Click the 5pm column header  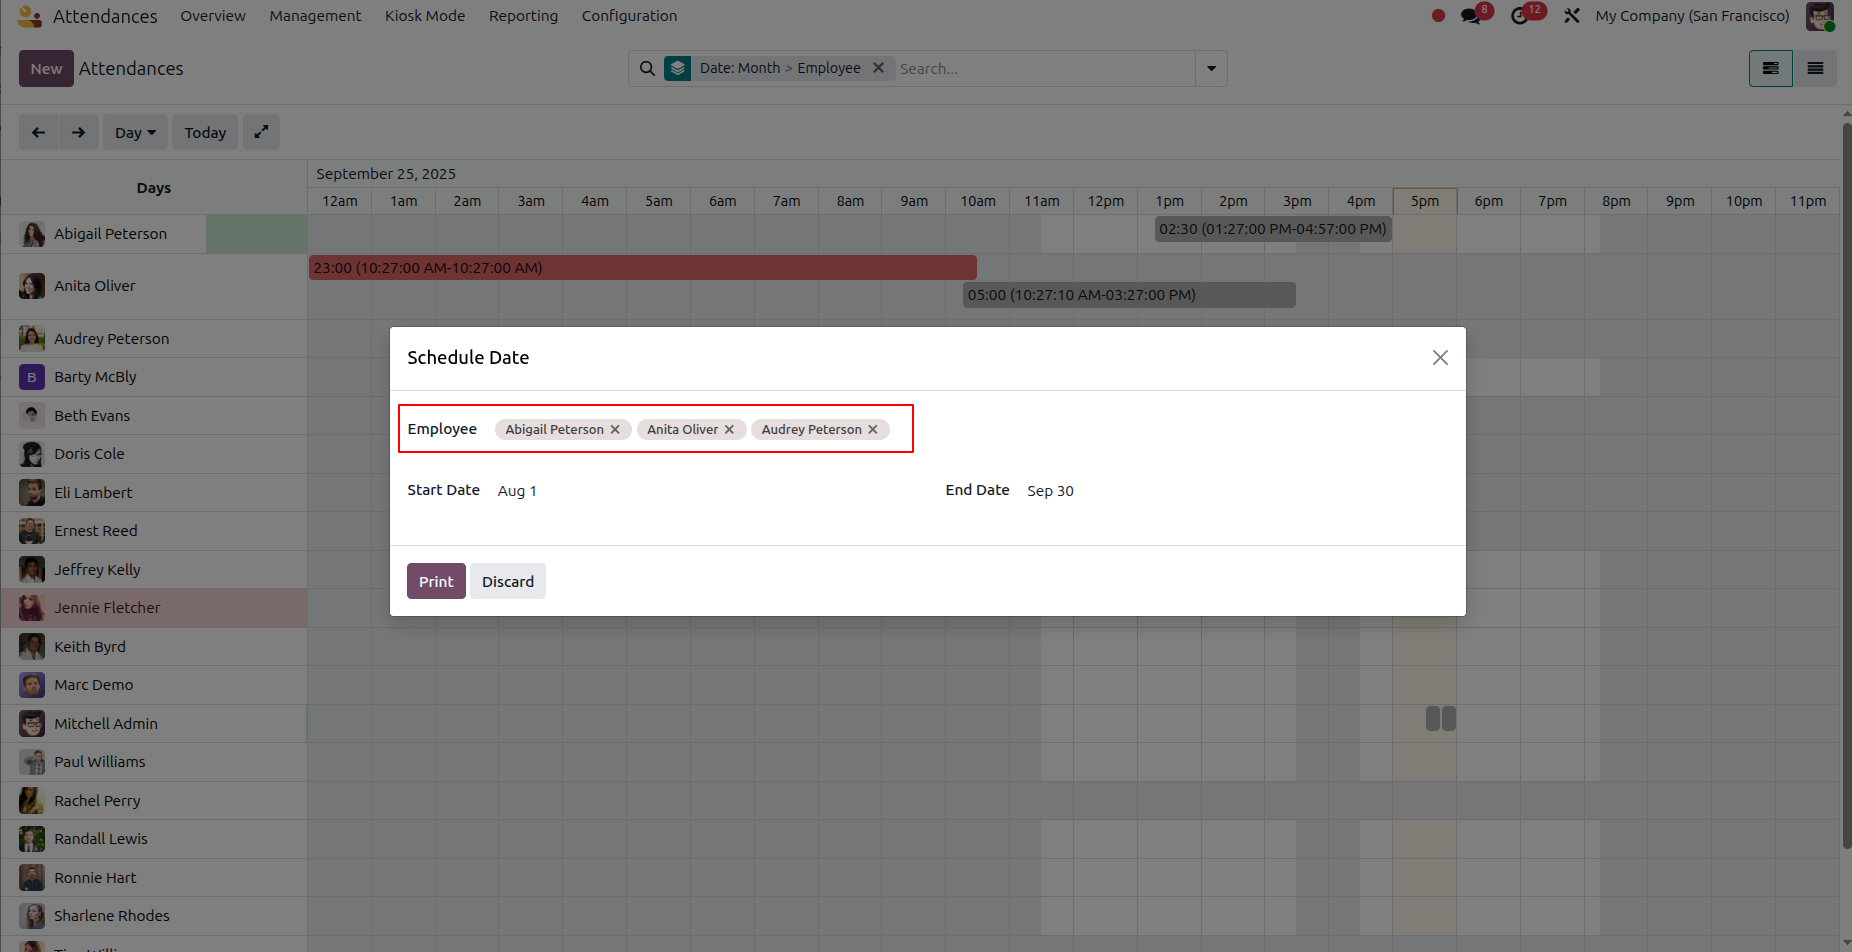1425,201
